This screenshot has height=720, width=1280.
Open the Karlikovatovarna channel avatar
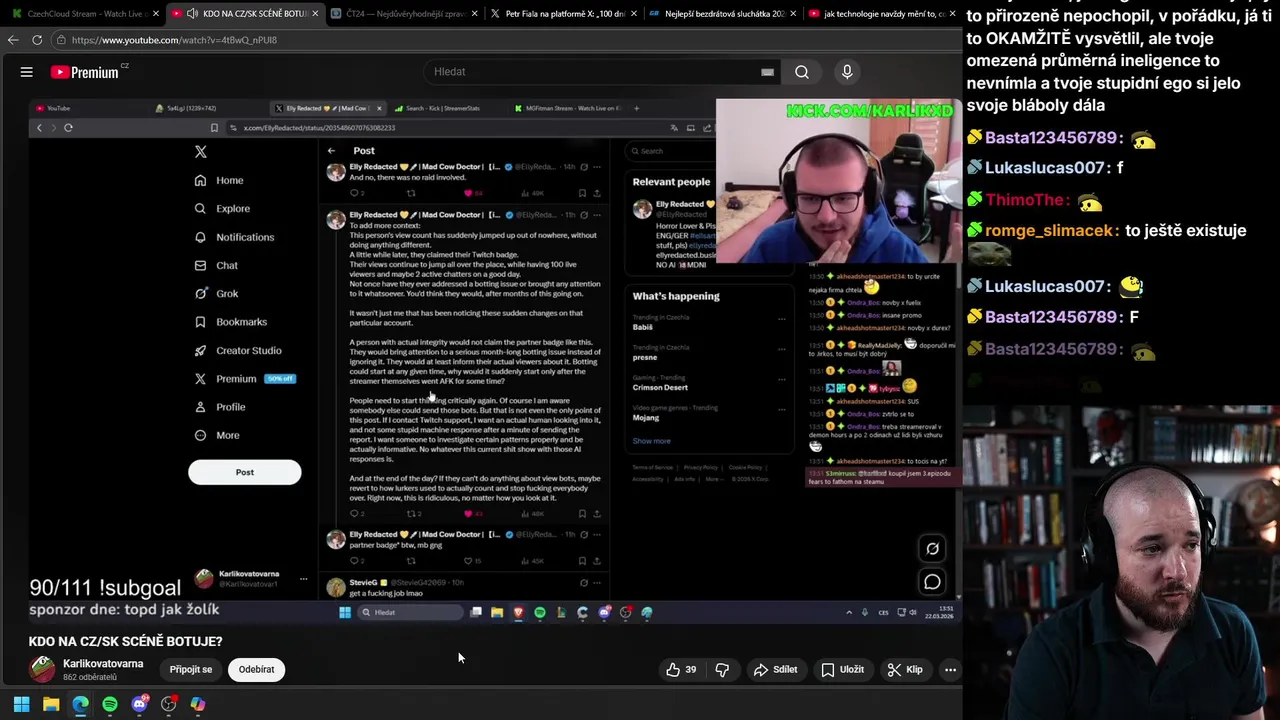click(x=42, y=669)
